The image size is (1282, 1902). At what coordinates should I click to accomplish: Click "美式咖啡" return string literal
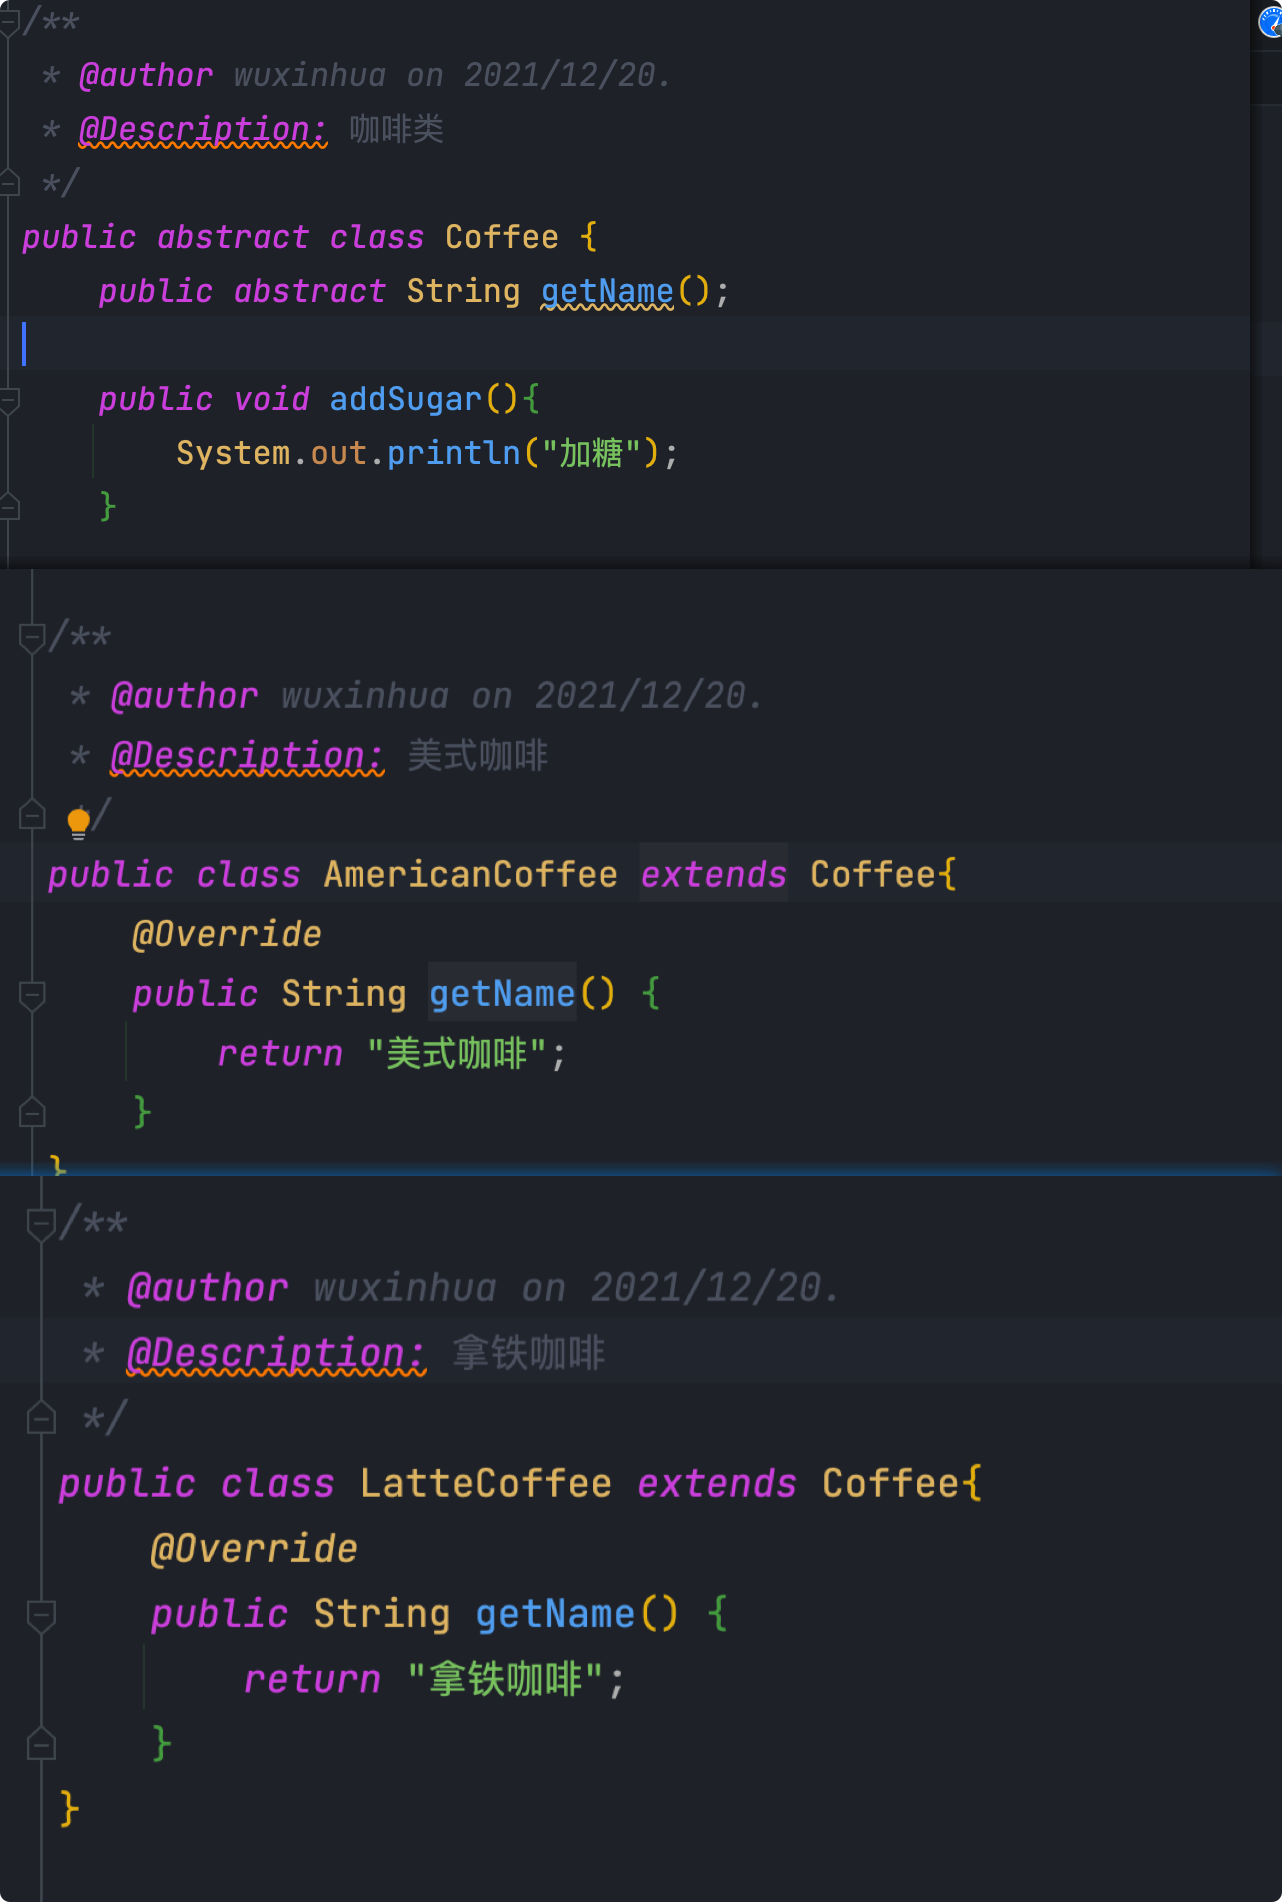coord(457,1053)
